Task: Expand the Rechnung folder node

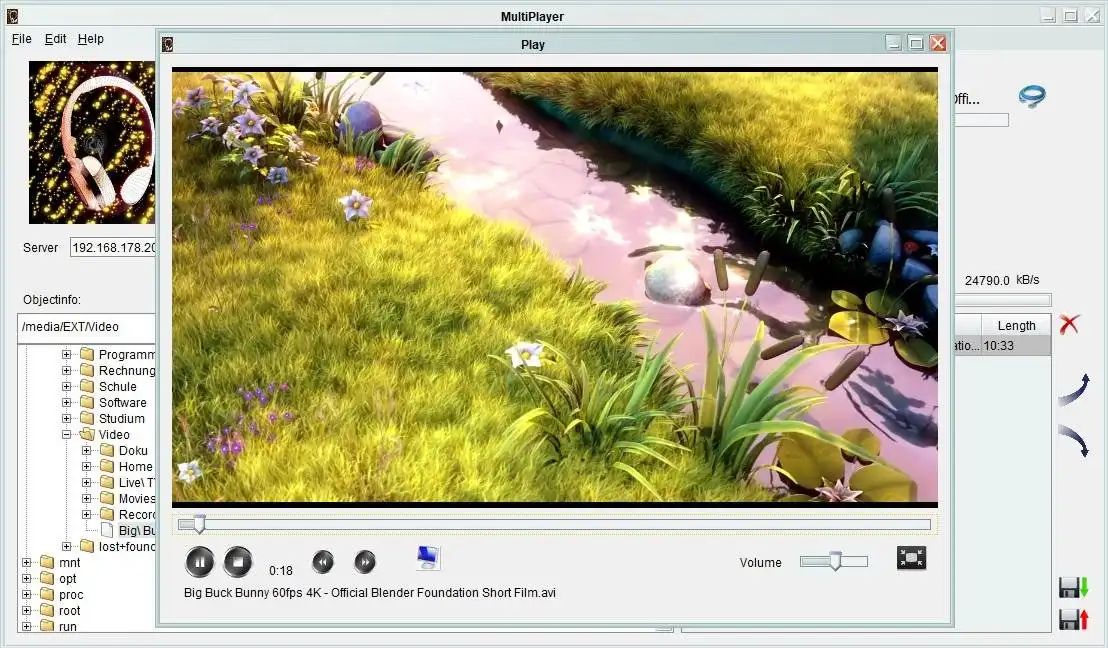Action: pyautogui.click(x=66, y=370)
